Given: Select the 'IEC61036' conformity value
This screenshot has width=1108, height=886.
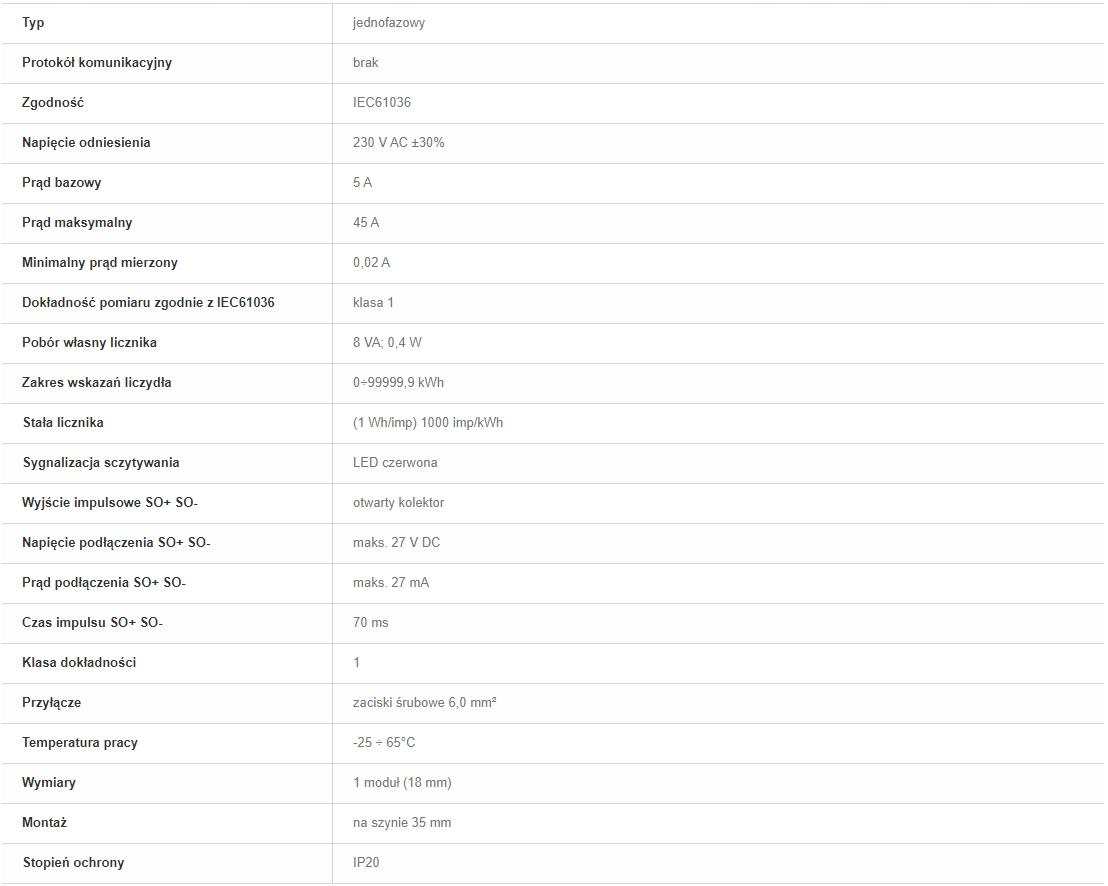Looking at the screenshot, I should pyautogui.click(x=382, y=102).
